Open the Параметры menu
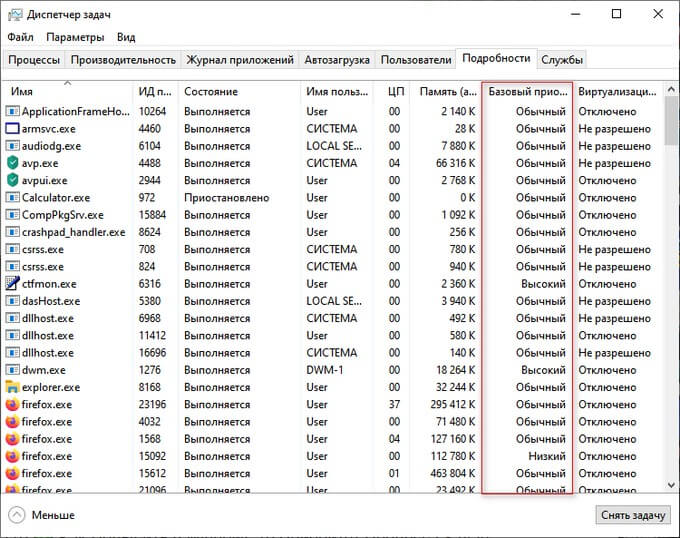 pos(75,37)
